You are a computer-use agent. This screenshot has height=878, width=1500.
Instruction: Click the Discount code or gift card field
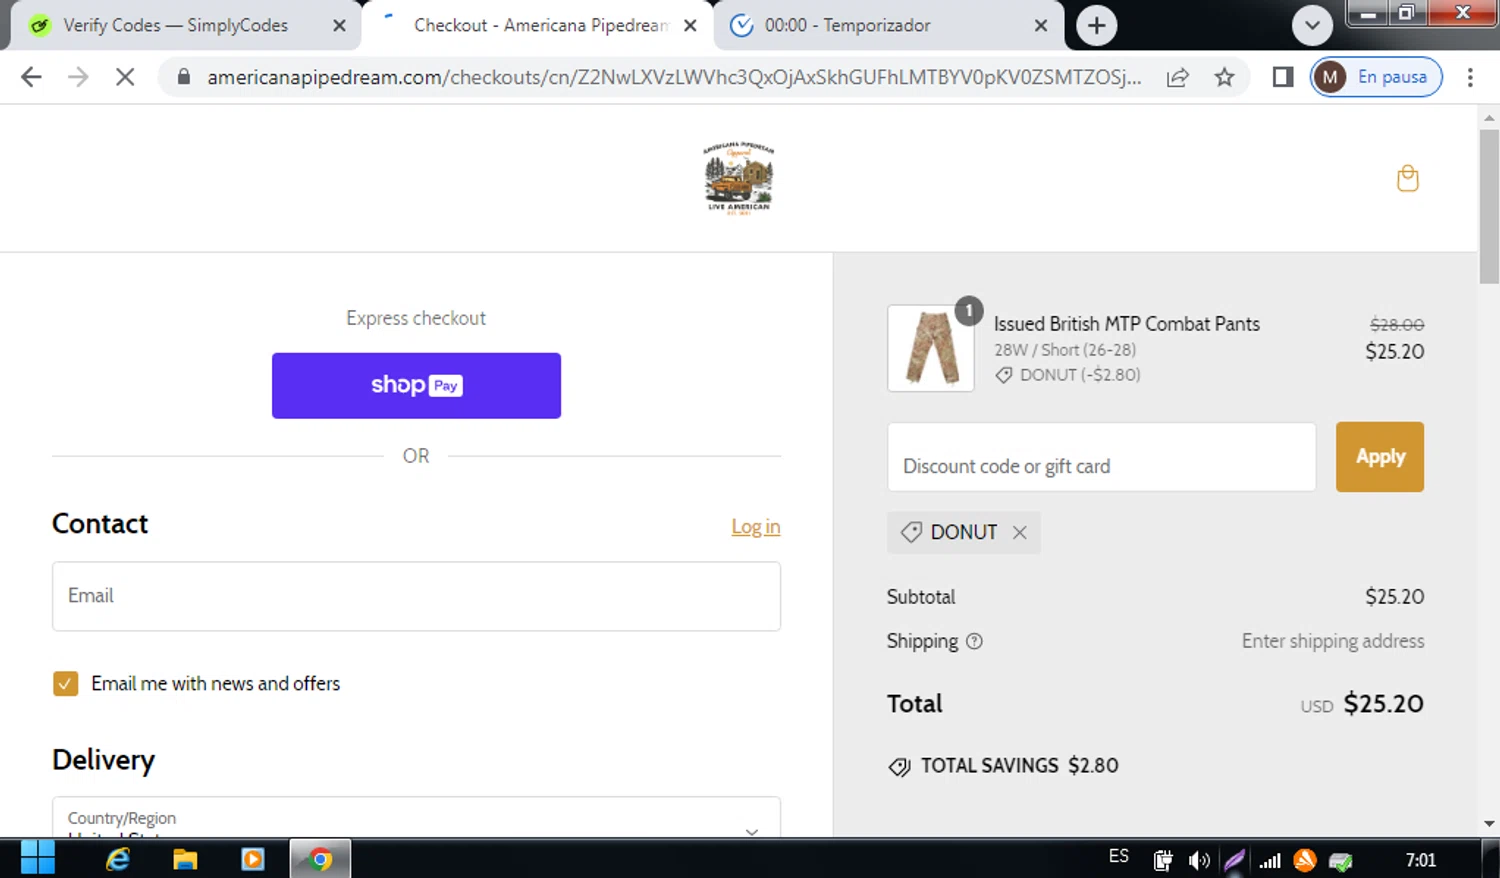1101,457
